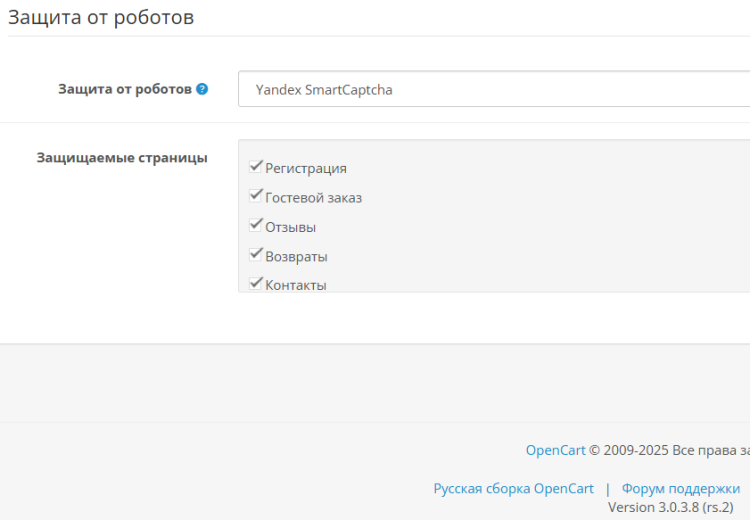The width and height of the screenshot is (750, 520).
Task: Open the OpenCart footer link
Action: [555, 450]
